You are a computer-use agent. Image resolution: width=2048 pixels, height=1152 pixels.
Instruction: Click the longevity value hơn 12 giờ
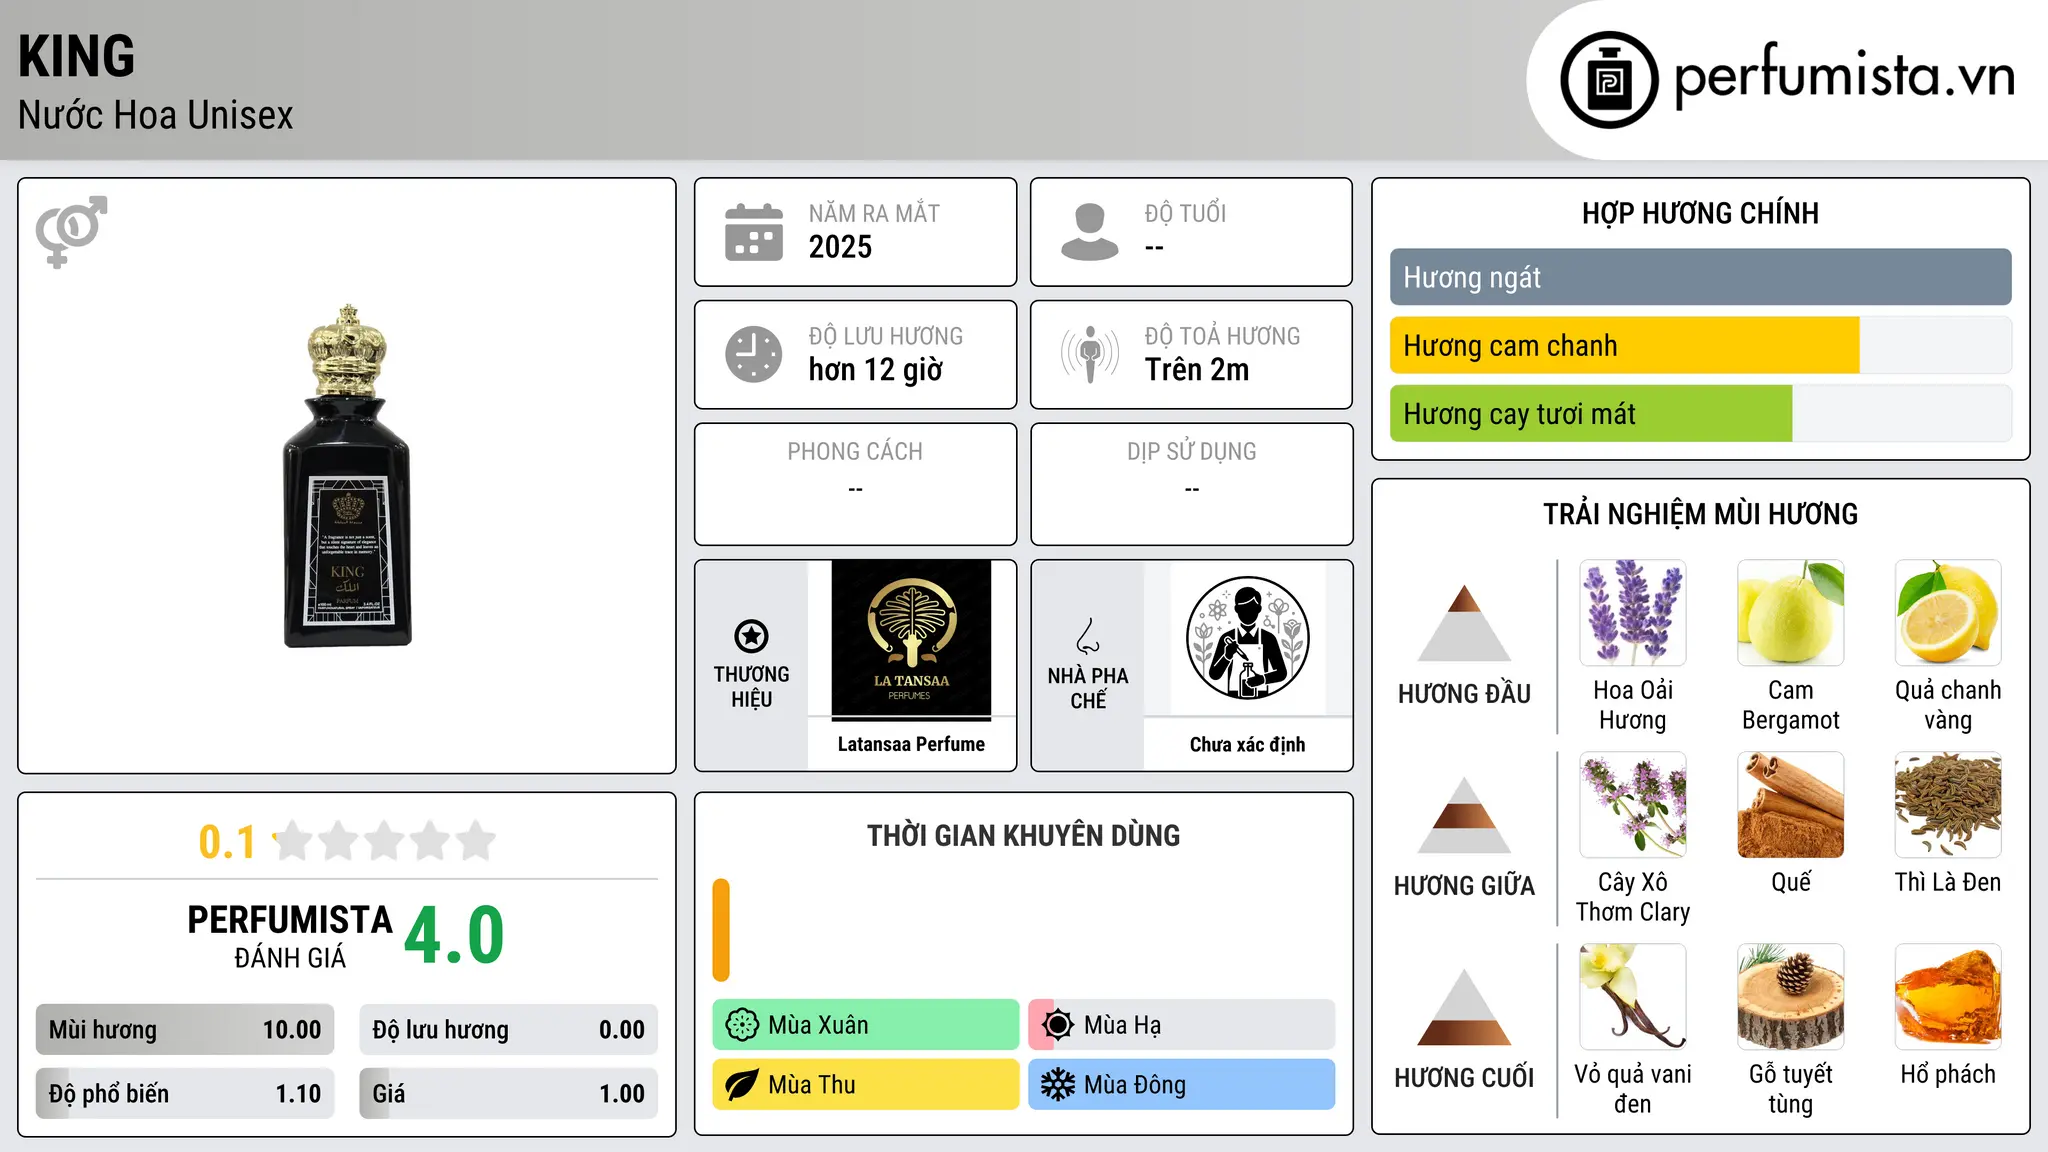pos(876,370)
